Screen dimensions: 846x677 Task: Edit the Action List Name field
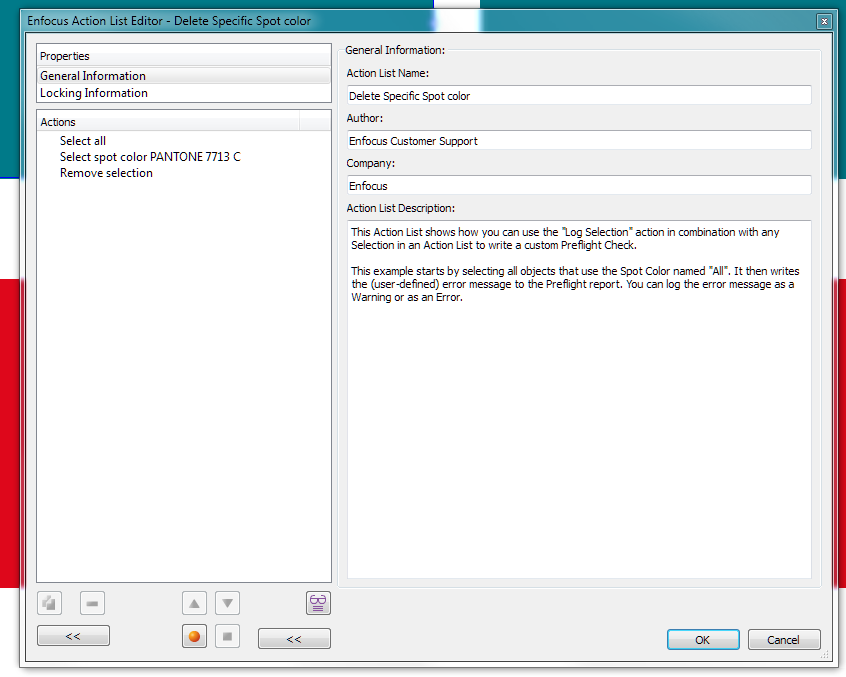(579, 95)
